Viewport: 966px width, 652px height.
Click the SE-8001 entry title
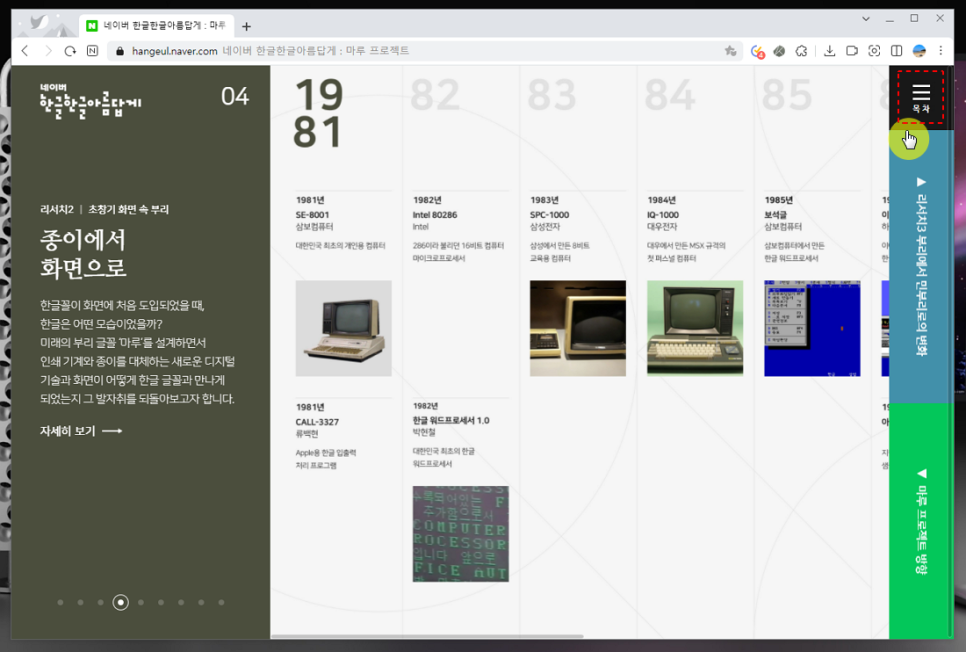click(312, 214)
